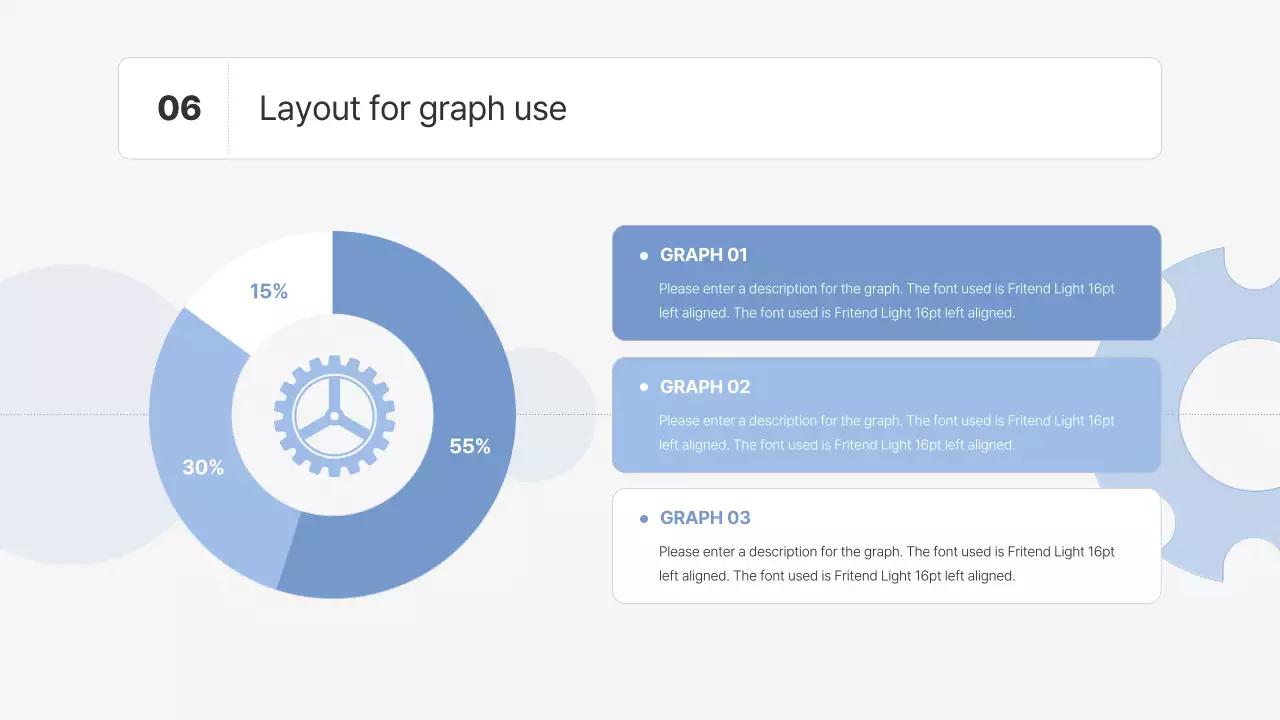The height and width of the screenshot is (720, 1280).
Task: Click the bullet dot beside GRAPH 03
Action: (x=644, y=518)
